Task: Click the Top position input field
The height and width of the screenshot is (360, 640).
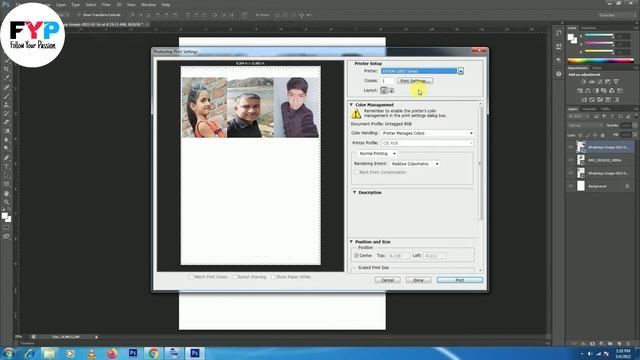Action: pos(398,256)
